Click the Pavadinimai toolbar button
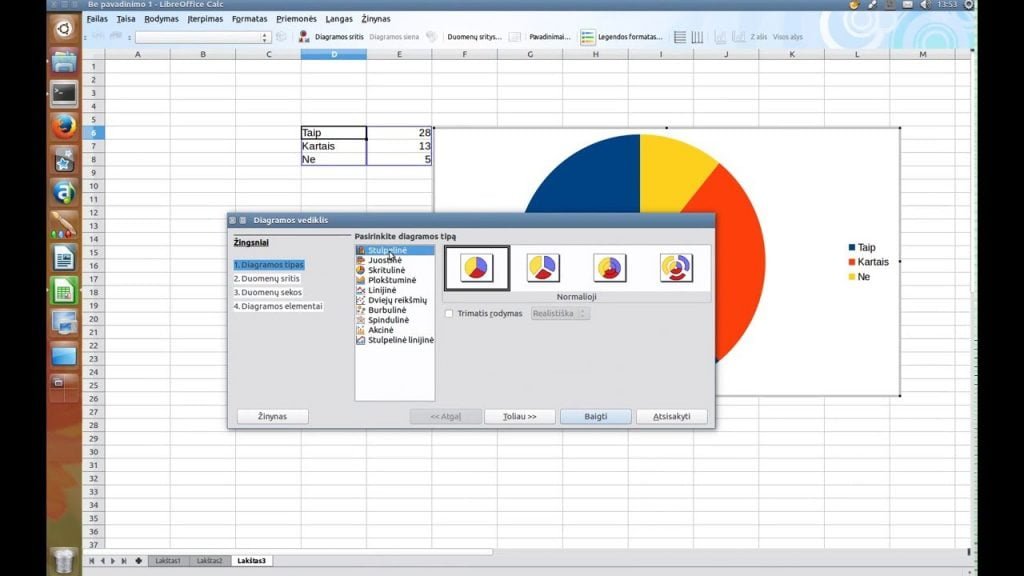This screenshot has height=576, width=1024. [549, 37]
